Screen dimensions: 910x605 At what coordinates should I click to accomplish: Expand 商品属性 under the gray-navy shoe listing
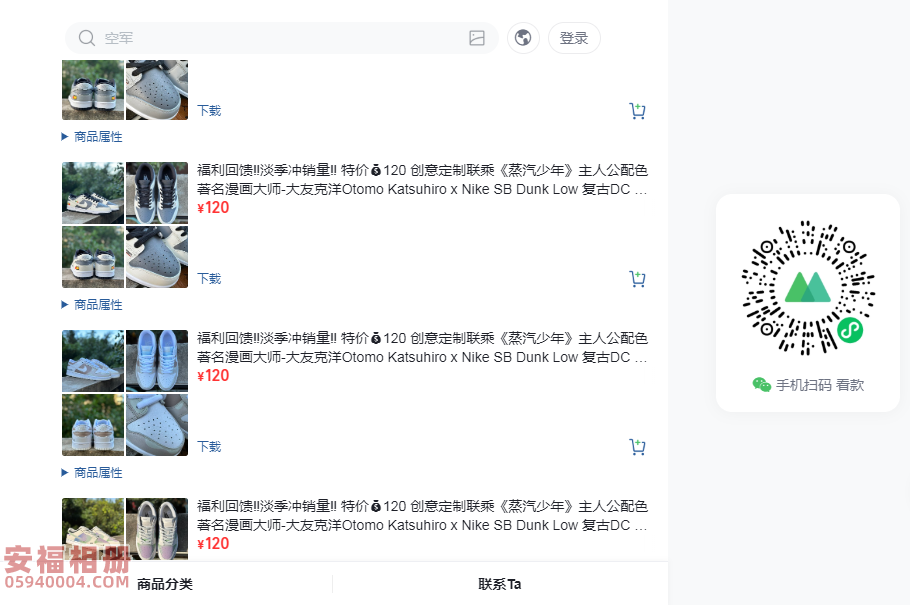coord(92,305)
